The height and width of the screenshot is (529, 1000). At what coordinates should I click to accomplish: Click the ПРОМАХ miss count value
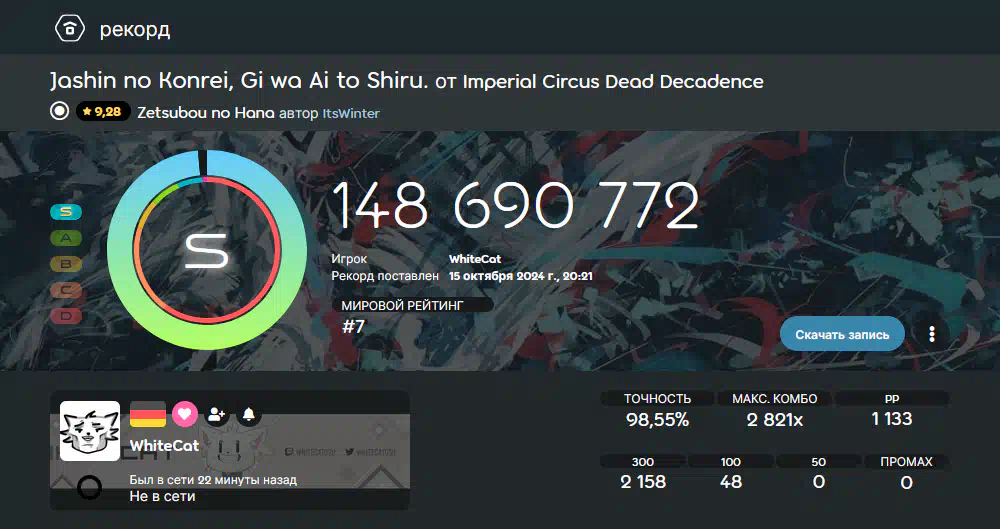click(906, 482)
